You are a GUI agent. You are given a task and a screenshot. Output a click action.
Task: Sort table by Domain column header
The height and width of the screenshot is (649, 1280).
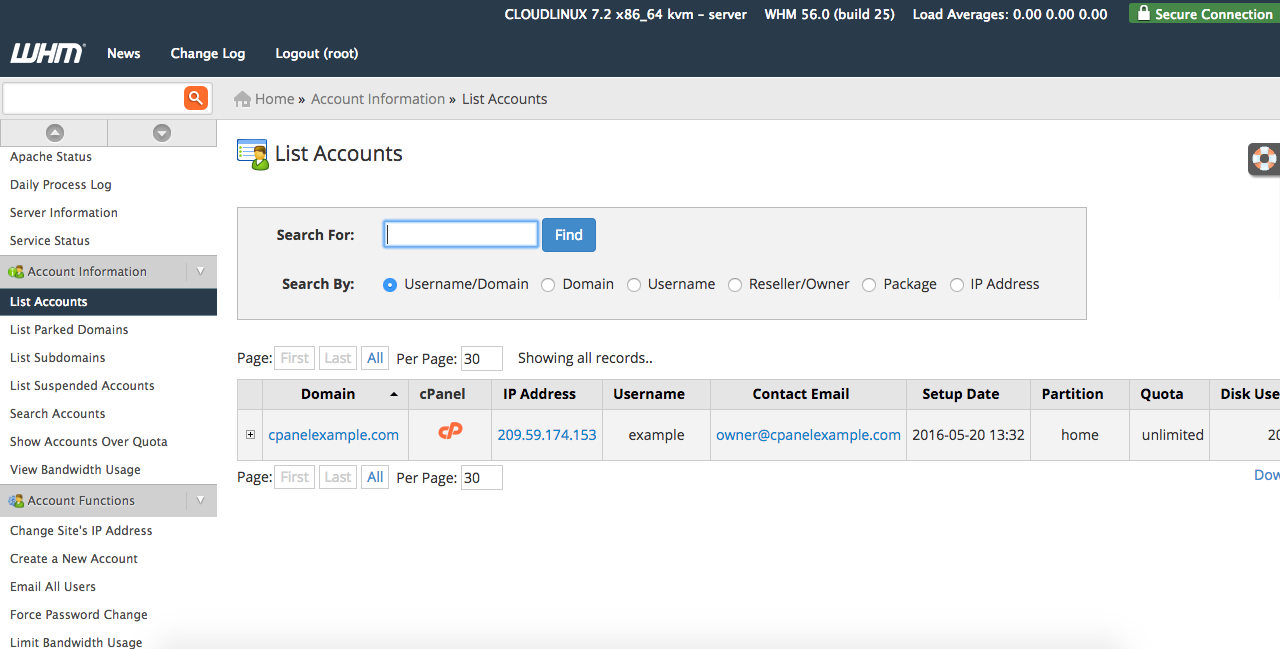coord(328,394)
